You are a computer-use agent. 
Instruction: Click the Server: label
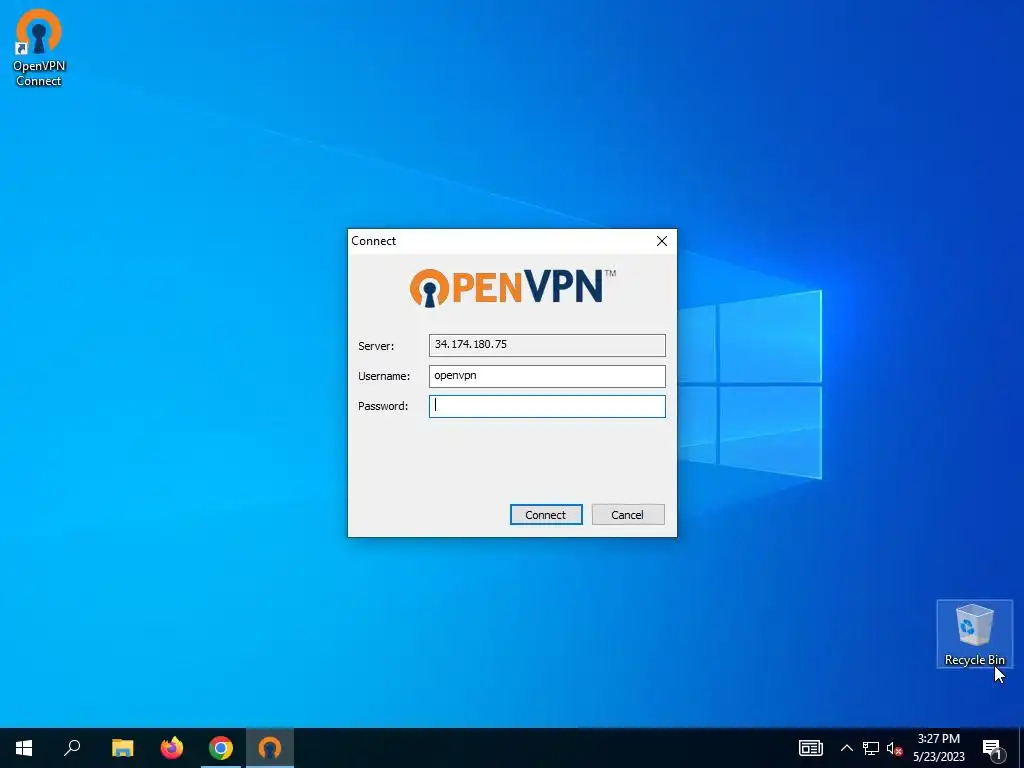coord(376,346)
